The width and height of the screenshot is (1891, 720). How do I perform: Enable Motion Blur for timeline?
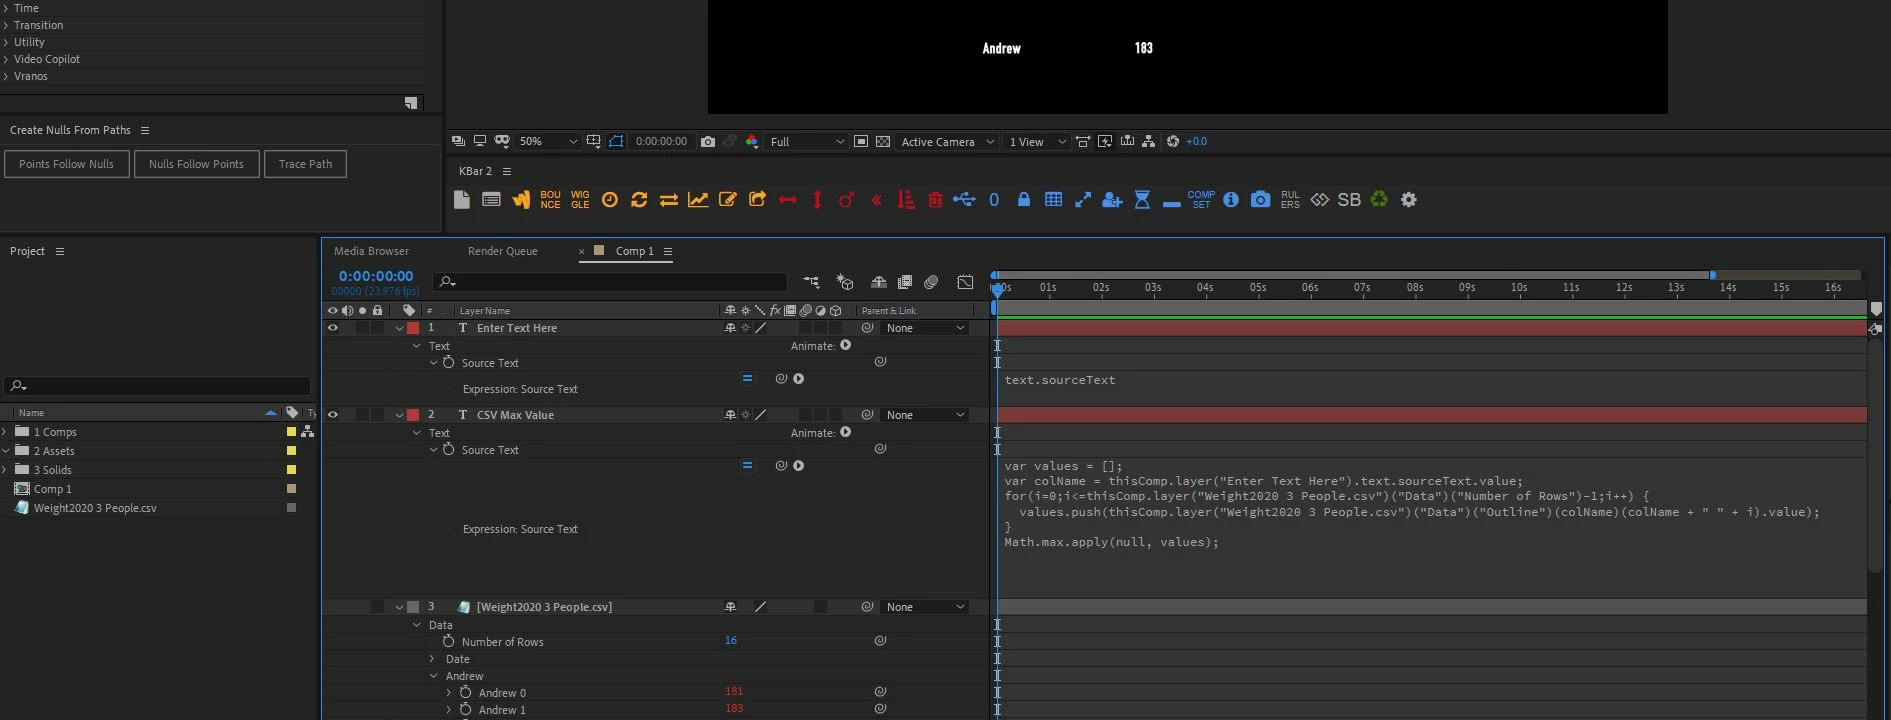tap(931, 283)
